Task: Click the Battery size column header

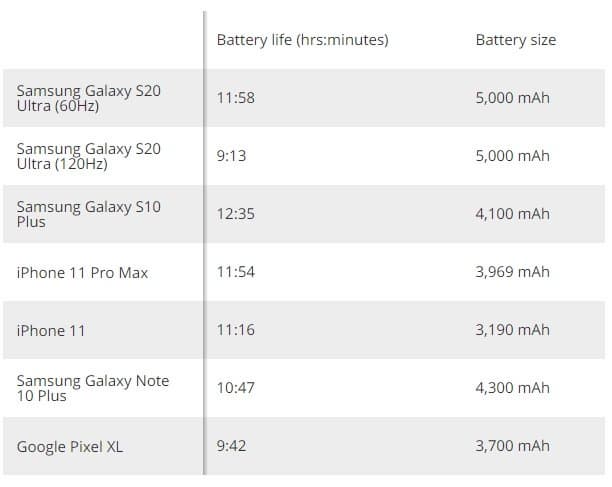Action: [x=515, y=40]
